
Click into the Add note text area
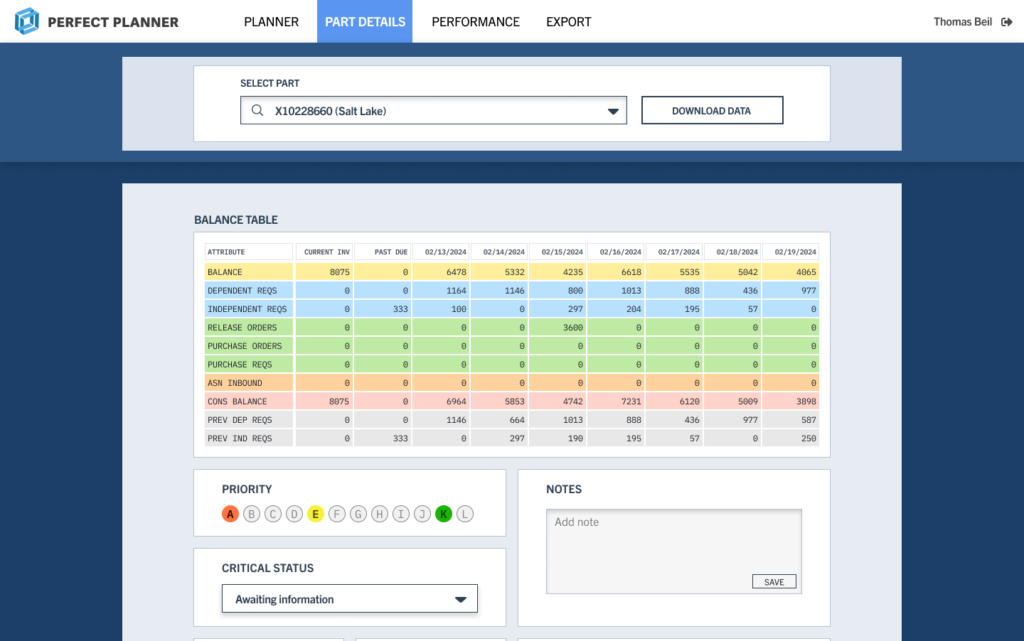click(x=673, y=545)
